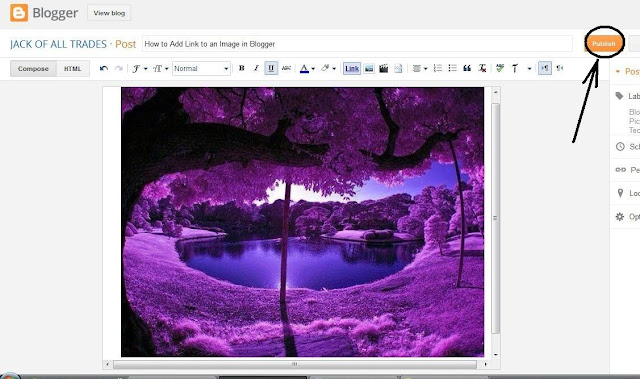Click the editor vertical scrollbar thumb
Image resolution: width=640 pixels, height=379 pixels.
click(x=495, y=218)
